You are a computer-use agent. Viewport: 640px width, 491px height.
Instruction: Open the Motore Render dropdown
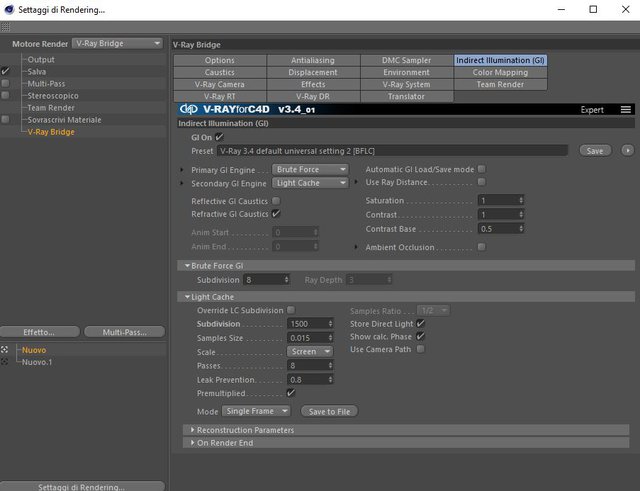click(x=118, y=44)
